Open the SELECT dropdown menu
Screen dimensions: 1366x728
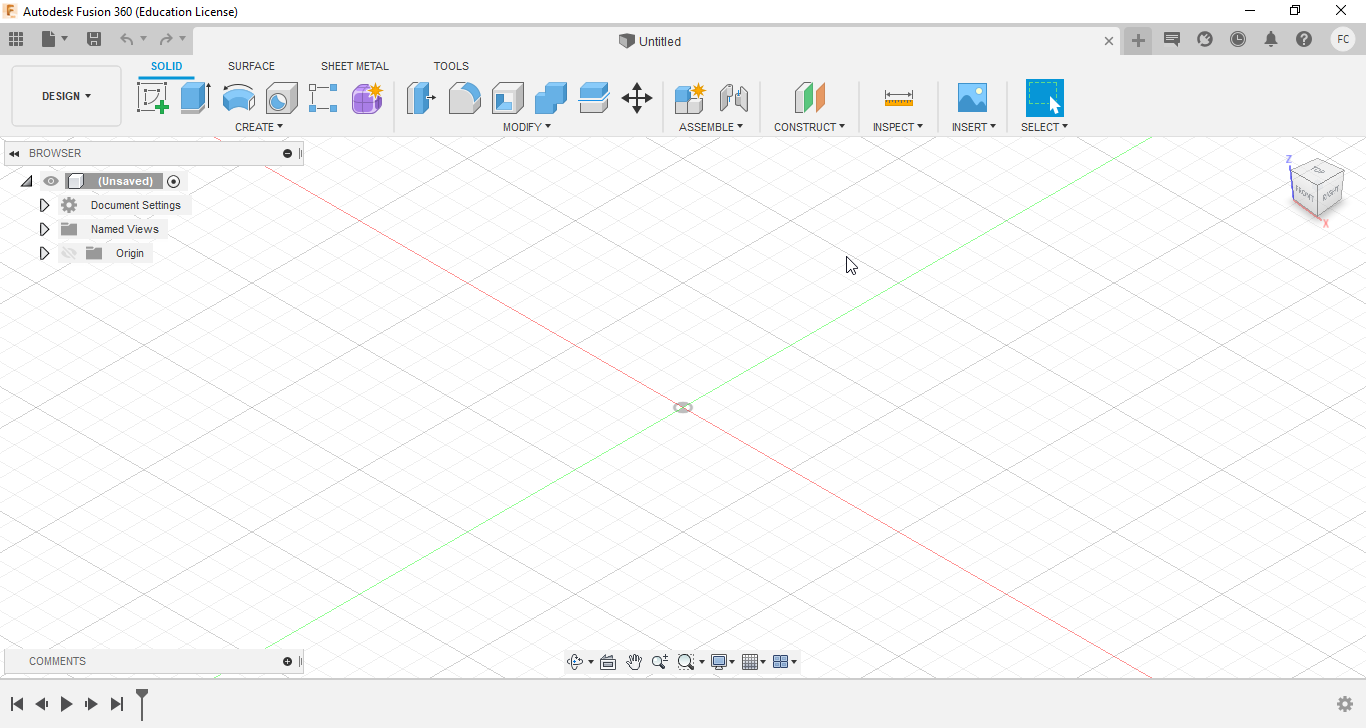1045,127
